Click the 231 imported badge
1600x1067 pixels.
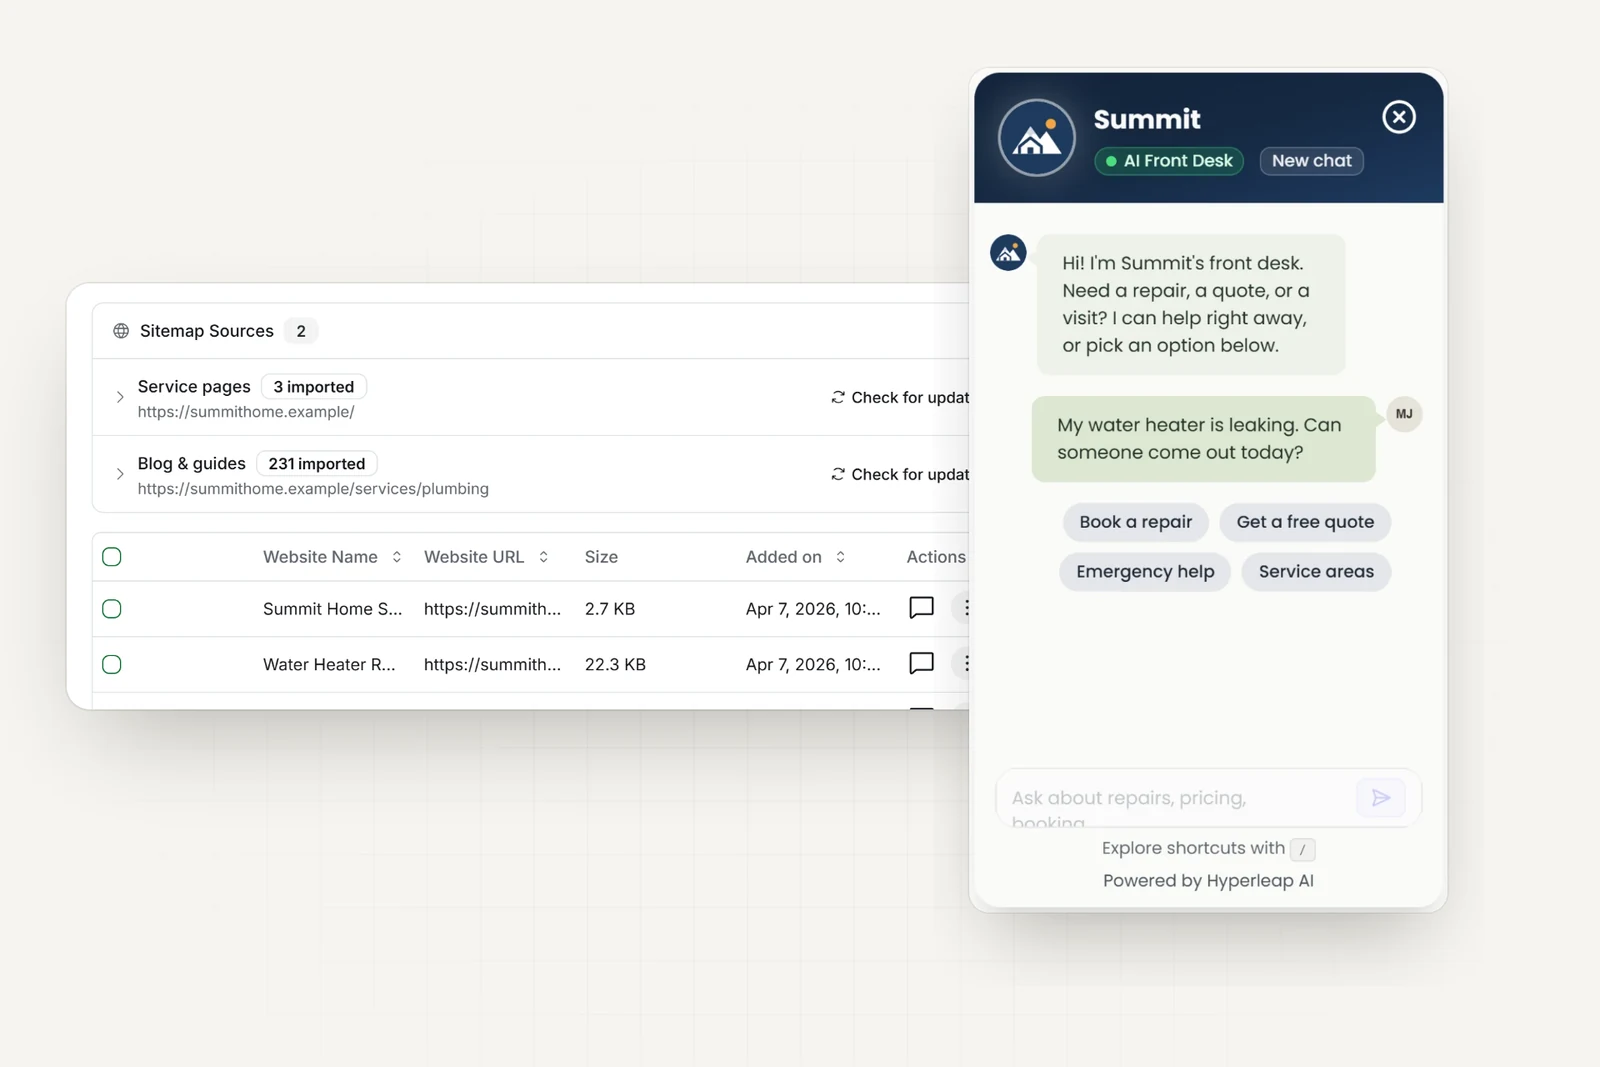[317, 464]
